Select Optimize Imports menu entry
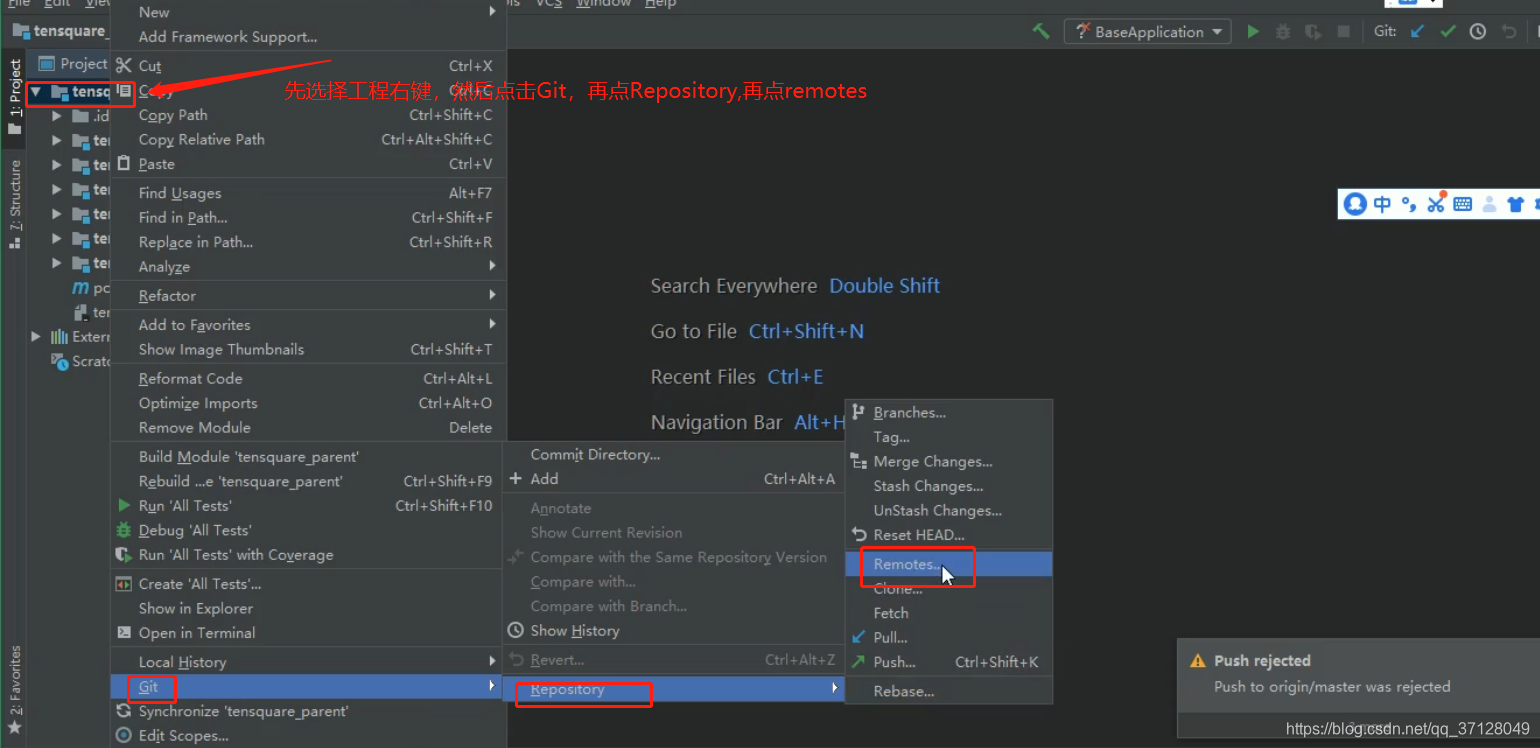This screenshot has width=1540, height=748. click(308, 403)
